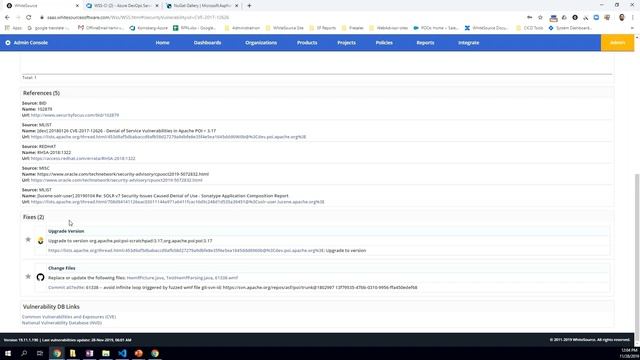Open the System Dashboard bookmark

tap(570, 28)
